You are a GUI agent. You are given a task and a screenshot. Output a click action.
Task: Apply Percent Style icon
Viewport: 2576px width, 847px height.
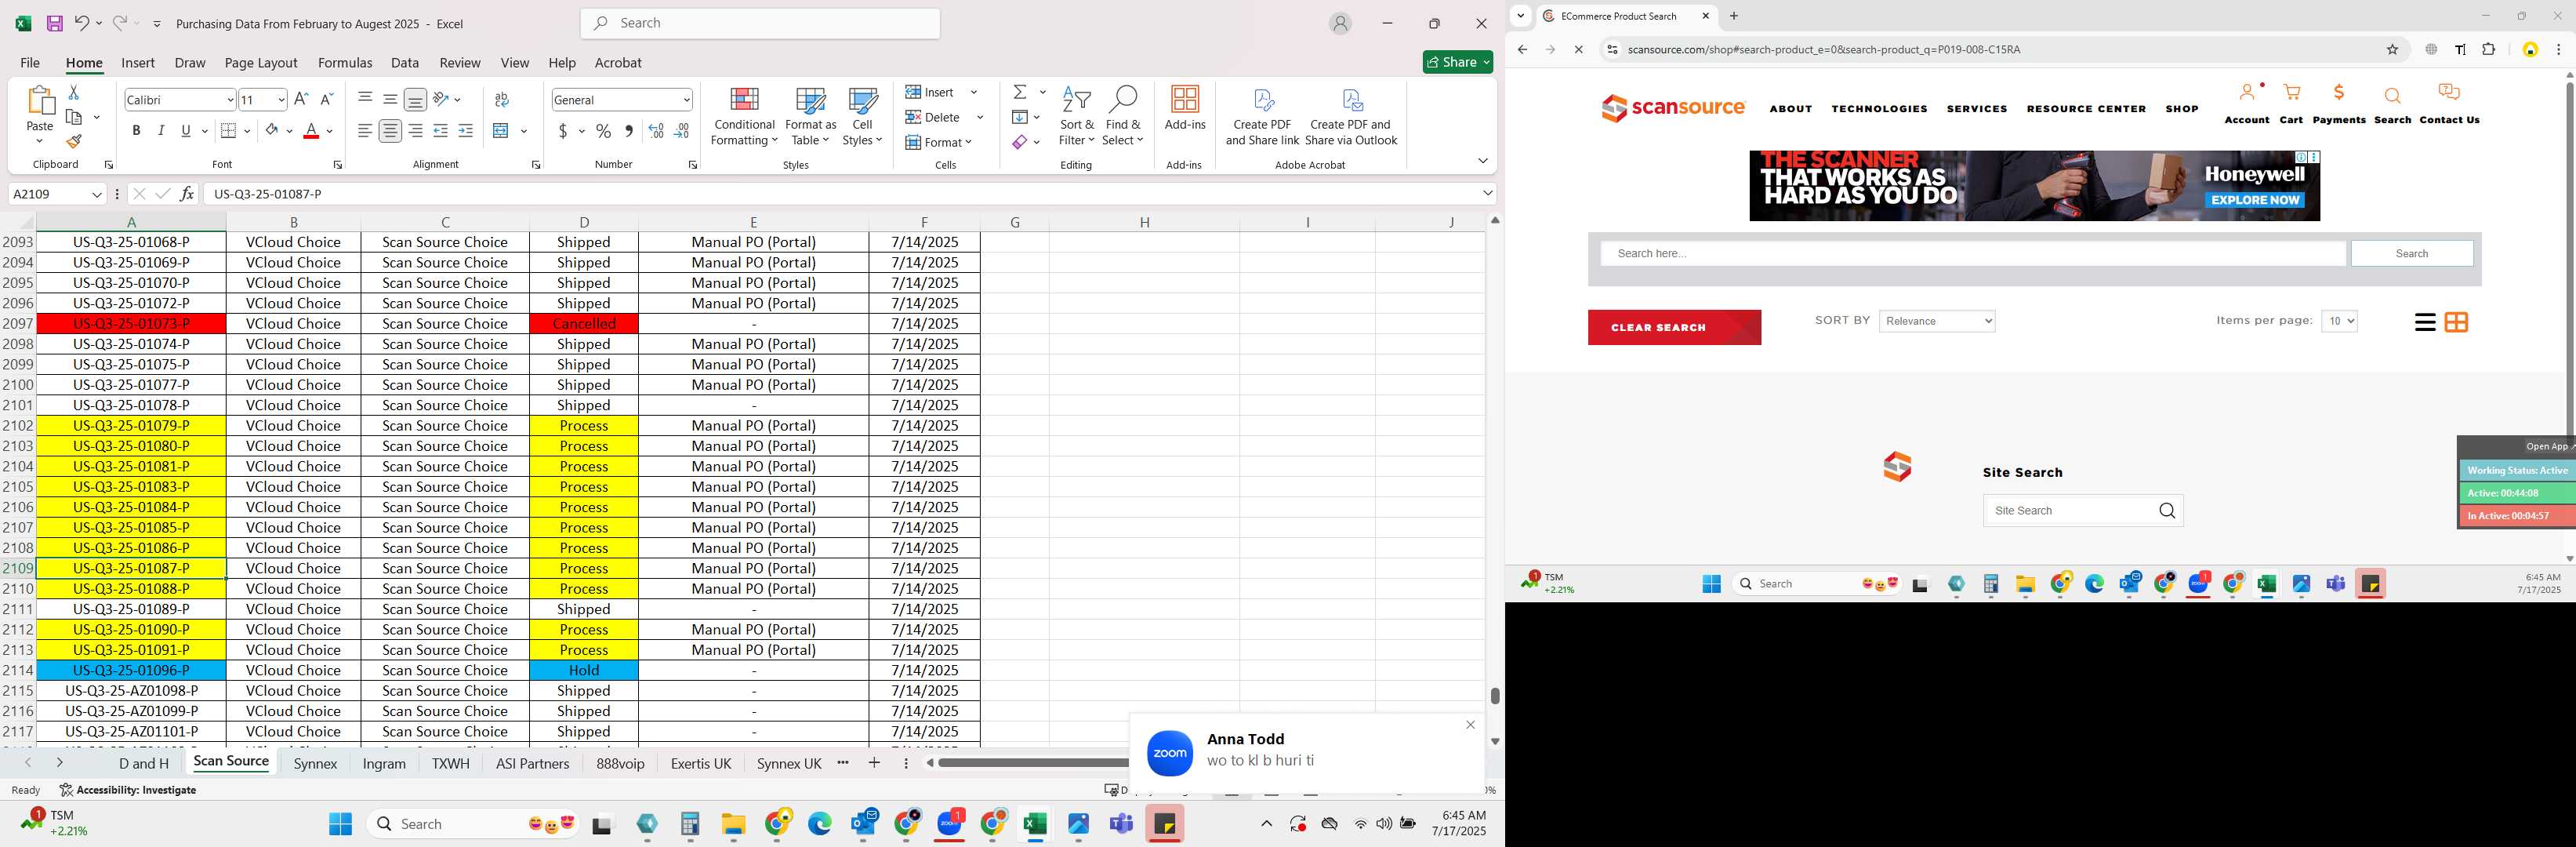pos(603,131)
